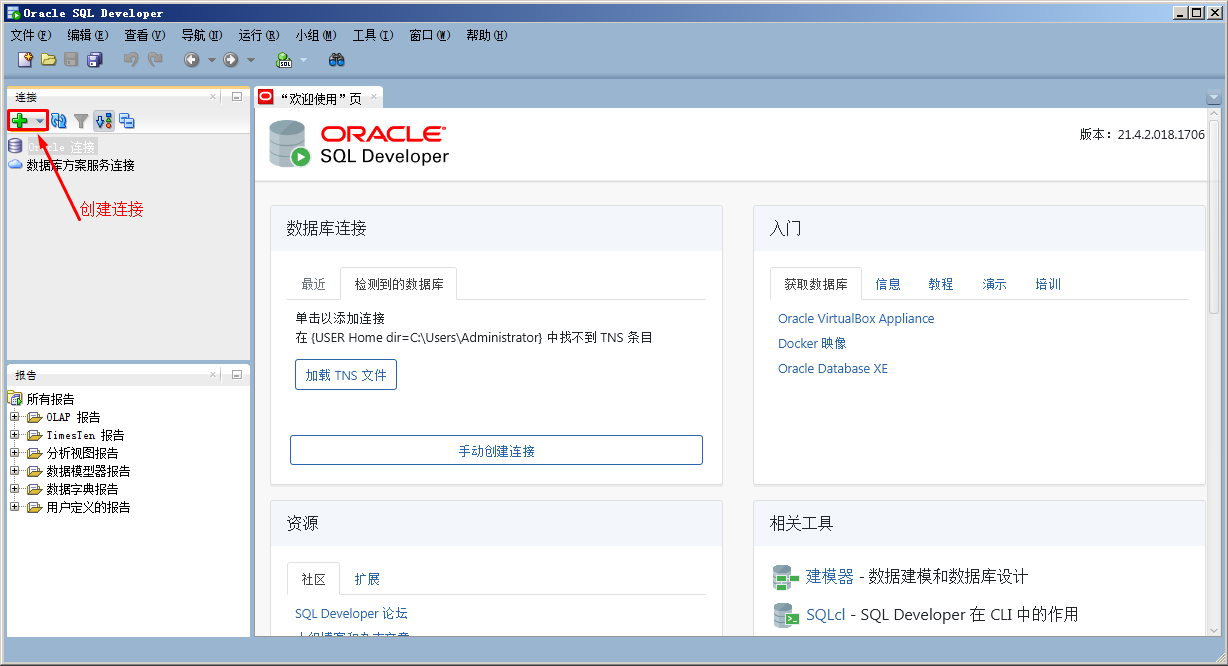The image size is (1228, 666).
Task: Click the collapse-all connections icon
Action: 126,120
